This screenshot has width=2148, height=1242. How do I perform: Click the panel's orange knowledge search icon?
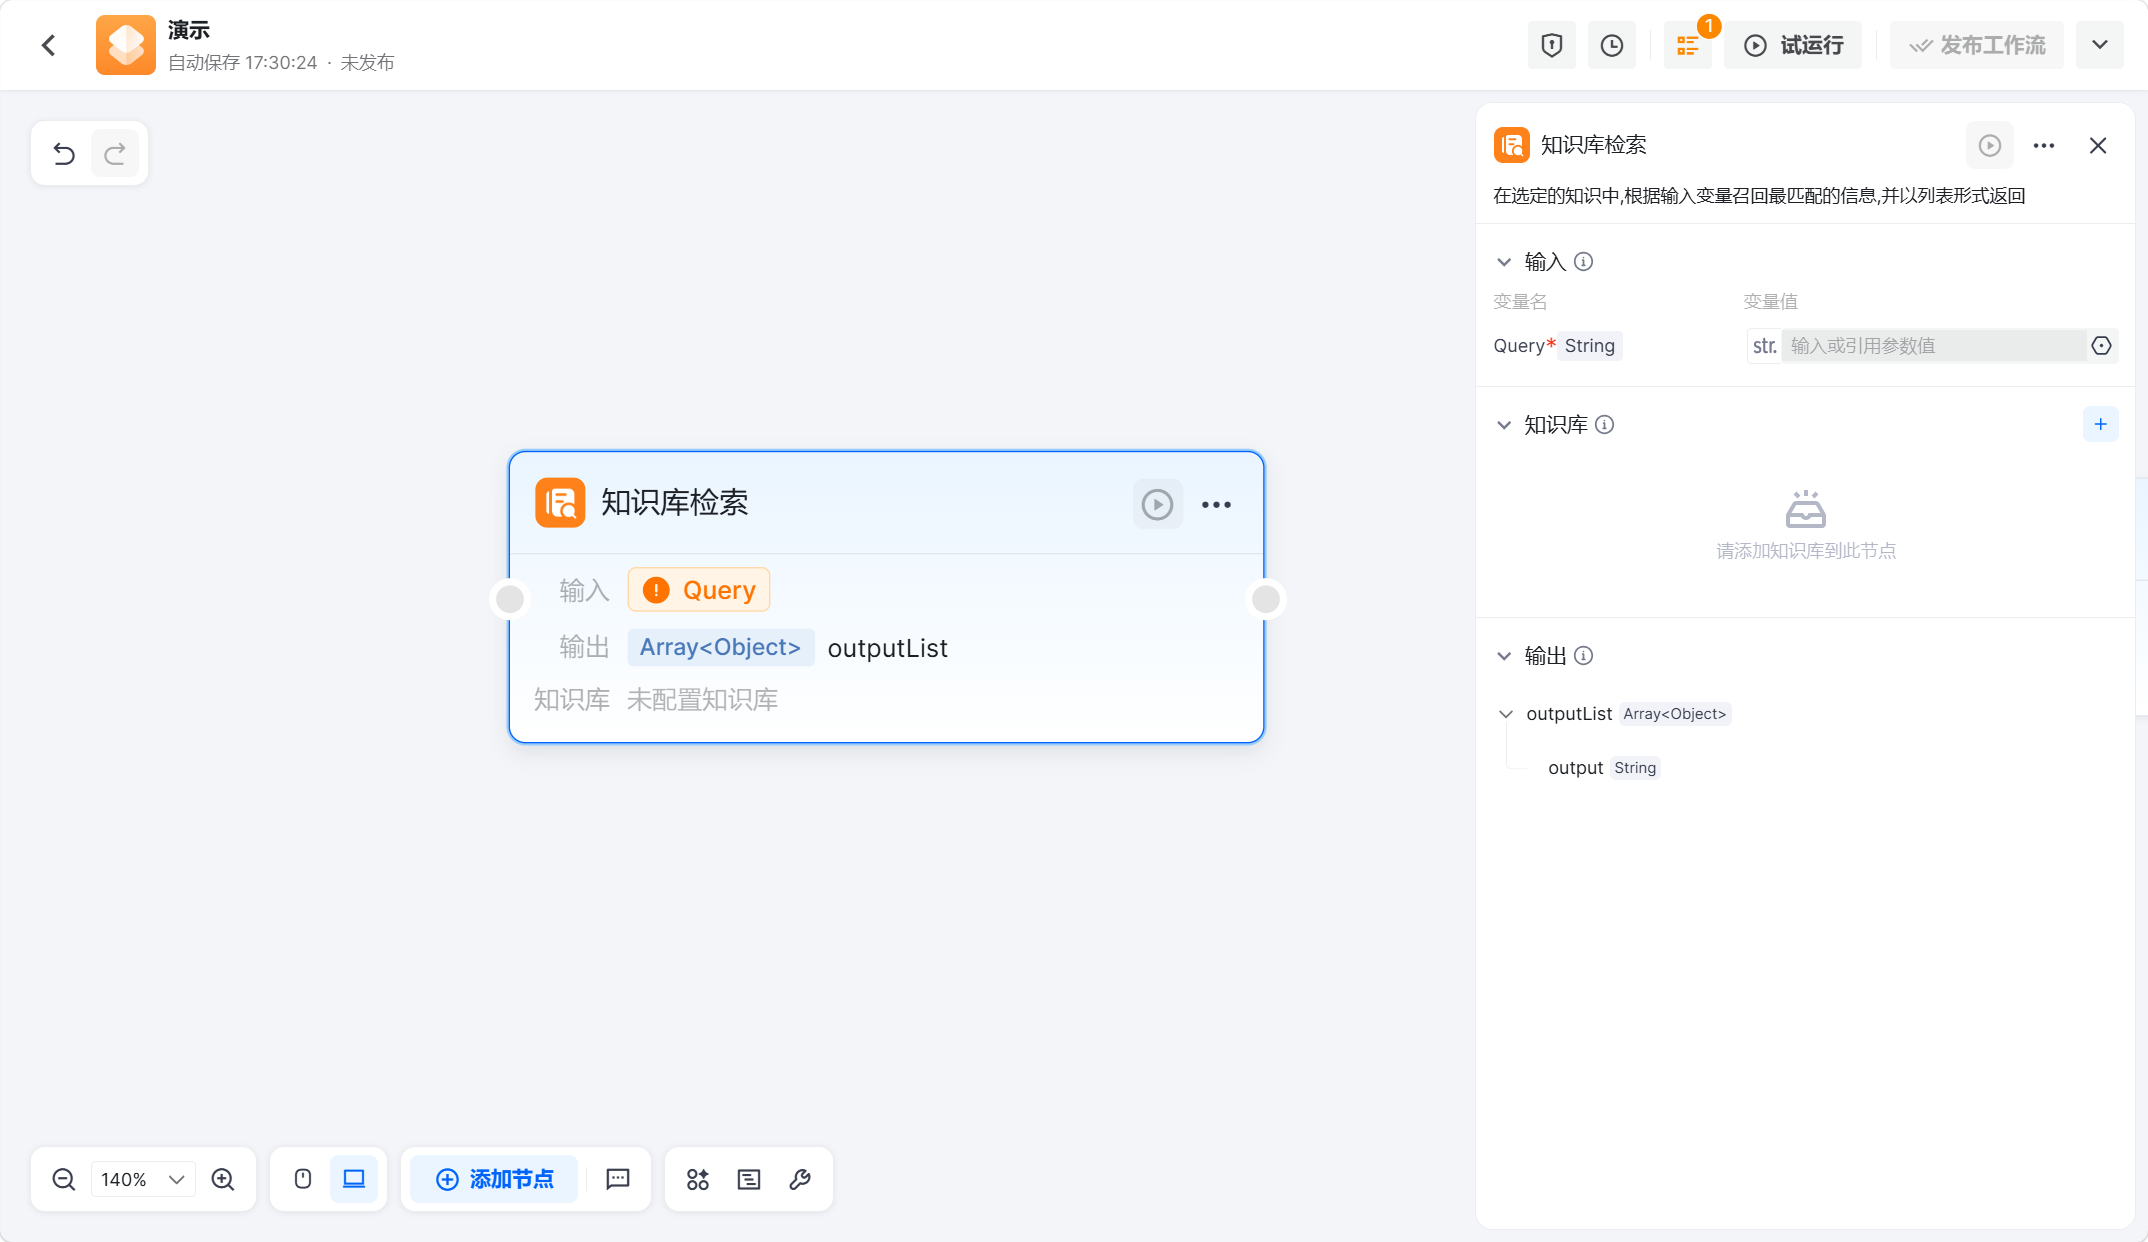click(x=1511, y=145)
